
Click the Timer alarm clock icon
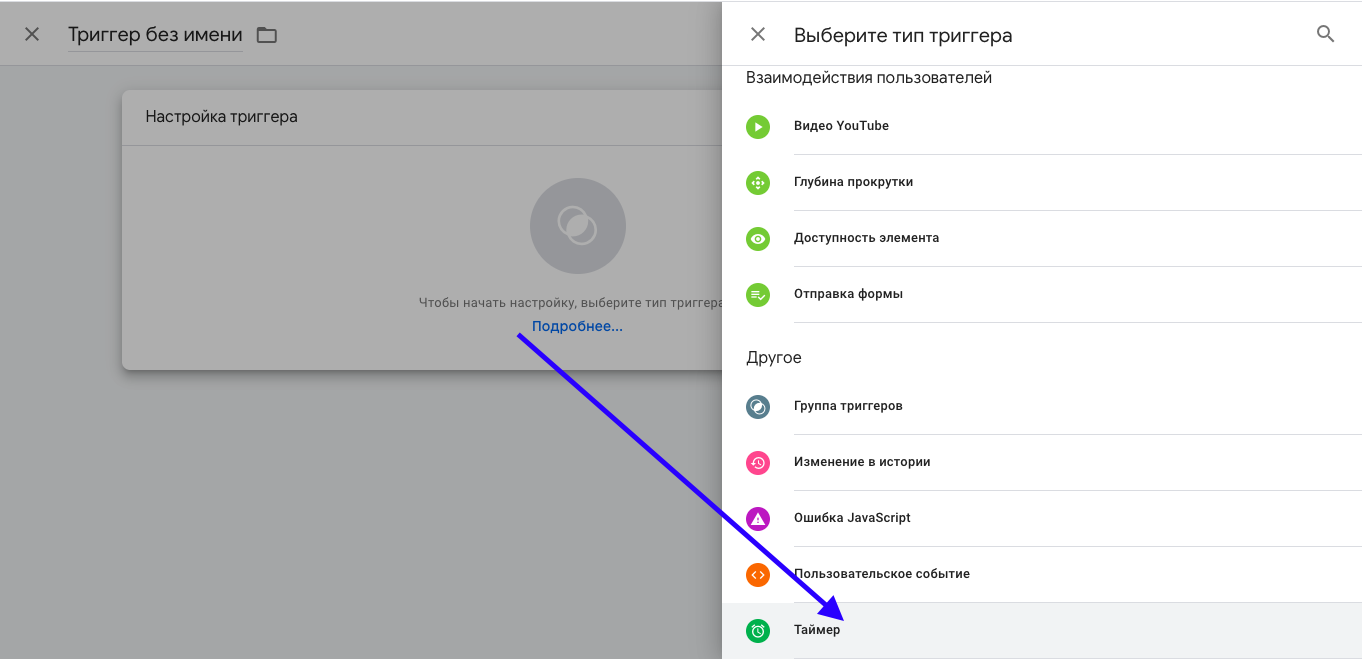coord(758,631)
